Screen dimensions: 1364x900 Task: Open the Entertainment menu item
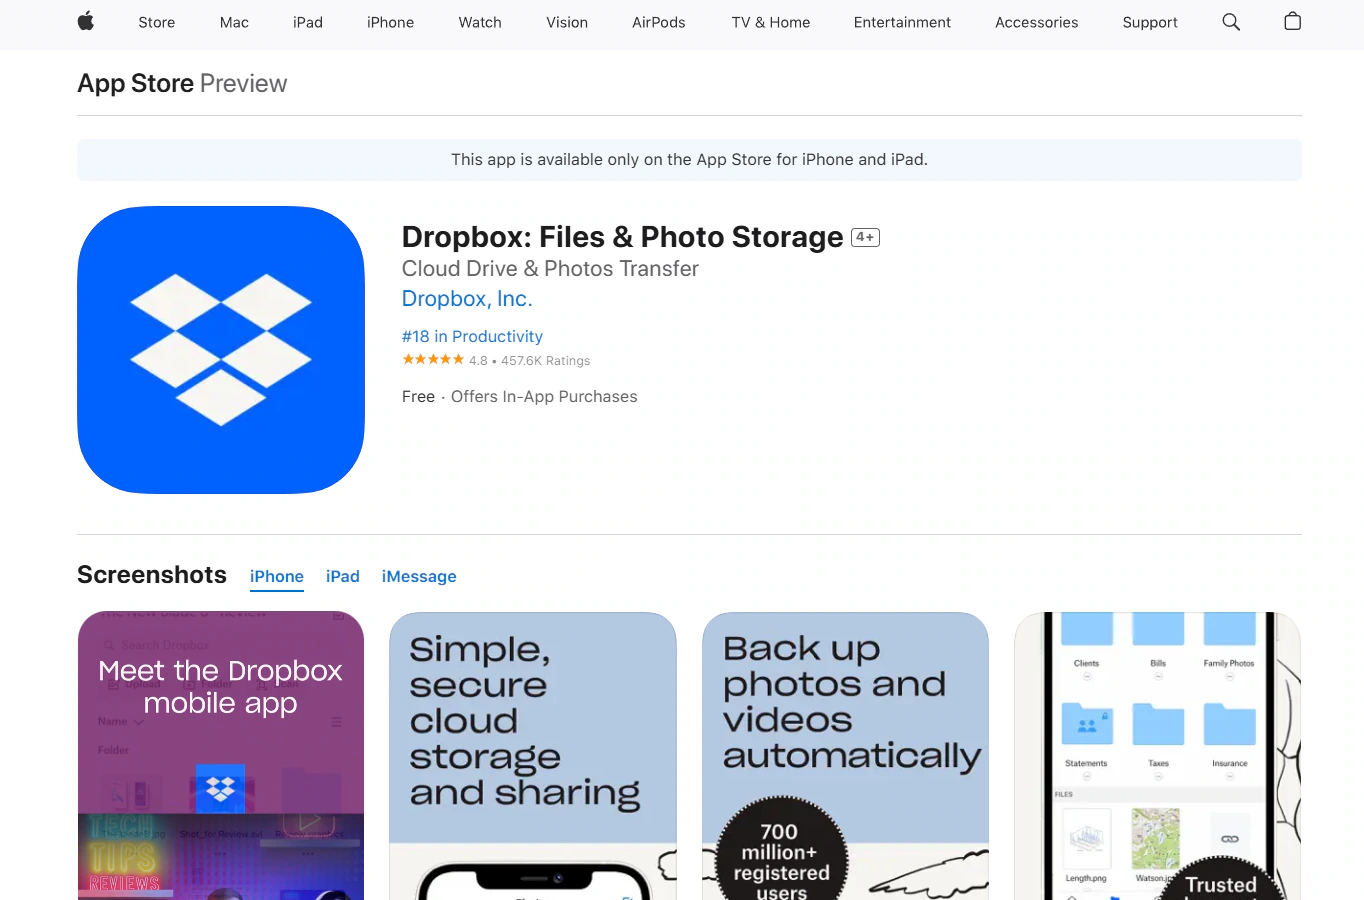click(x=902, y=22)
